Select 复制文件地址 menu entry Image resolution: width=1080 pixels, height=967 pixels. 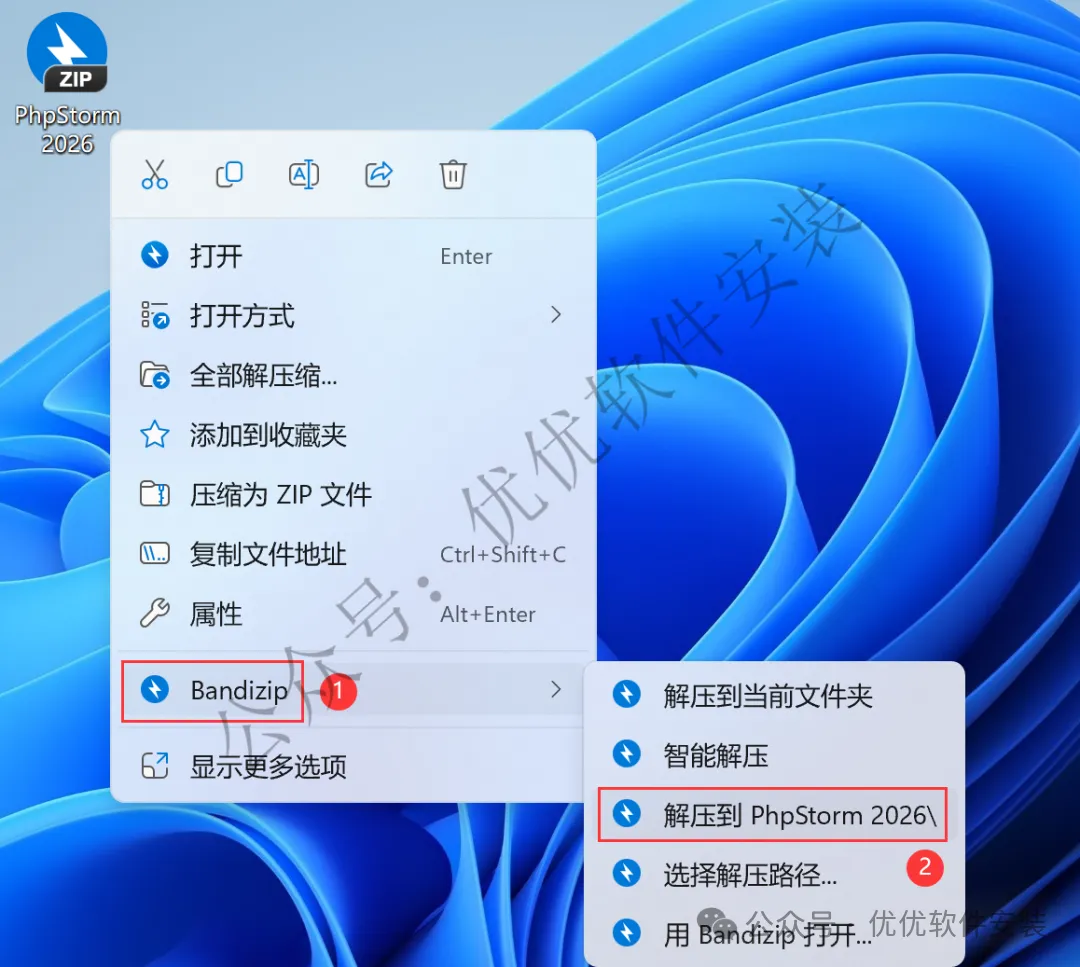click(x=353, y=554)
